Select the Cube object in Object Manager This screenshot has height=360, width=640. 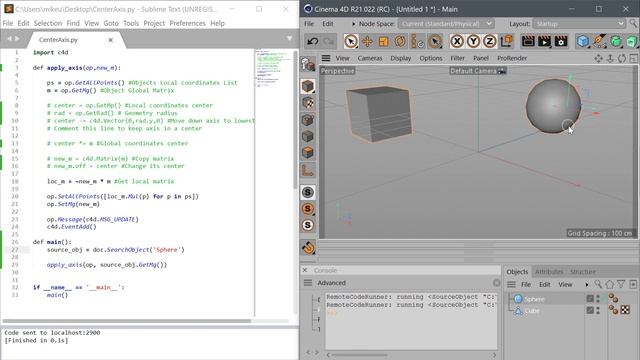pyautogui.click(x=531, y=311)
